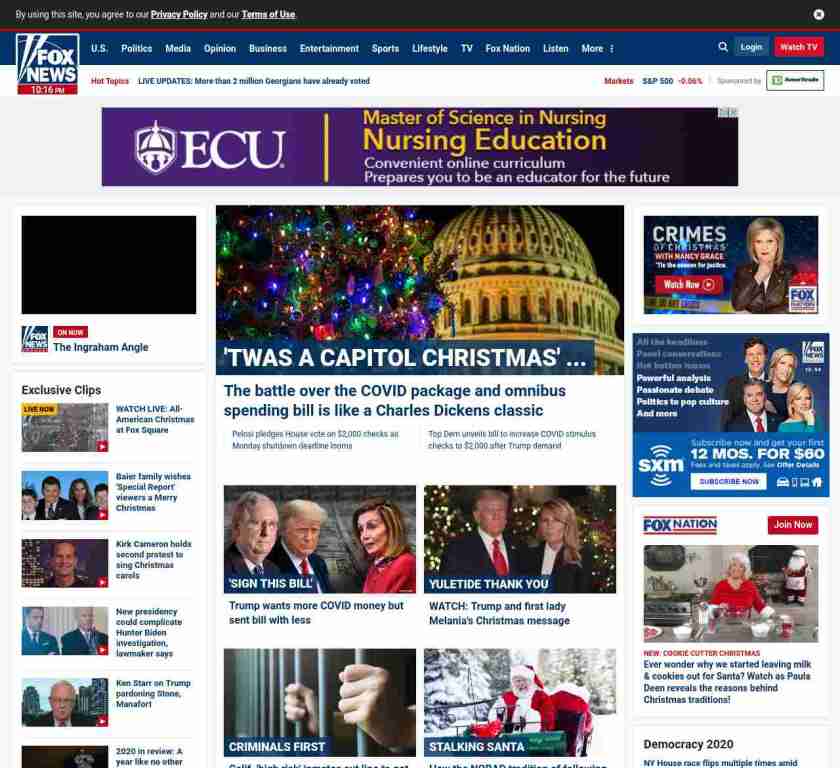Click the red Watch TV button
Image resolution: width=840 pixels, height=768 pixels.
(799, 47)
